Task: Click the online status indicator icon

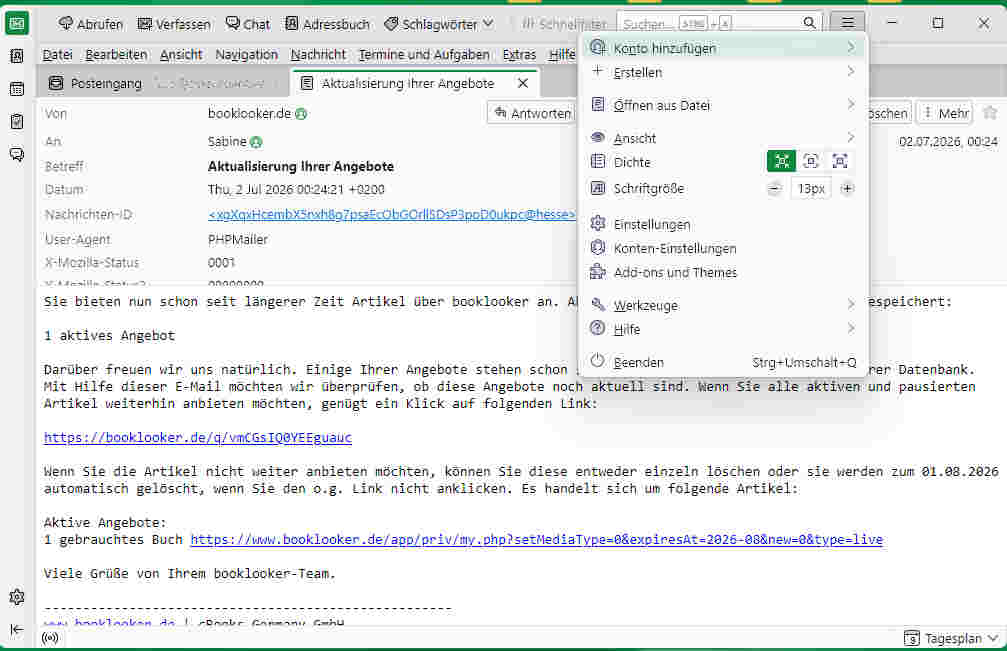Action: 50,638
